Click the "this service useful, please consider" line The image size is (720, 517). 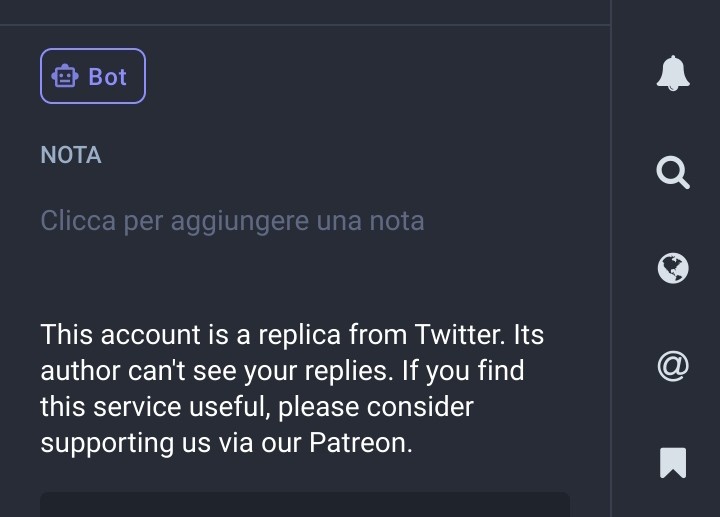click(257, 407)
